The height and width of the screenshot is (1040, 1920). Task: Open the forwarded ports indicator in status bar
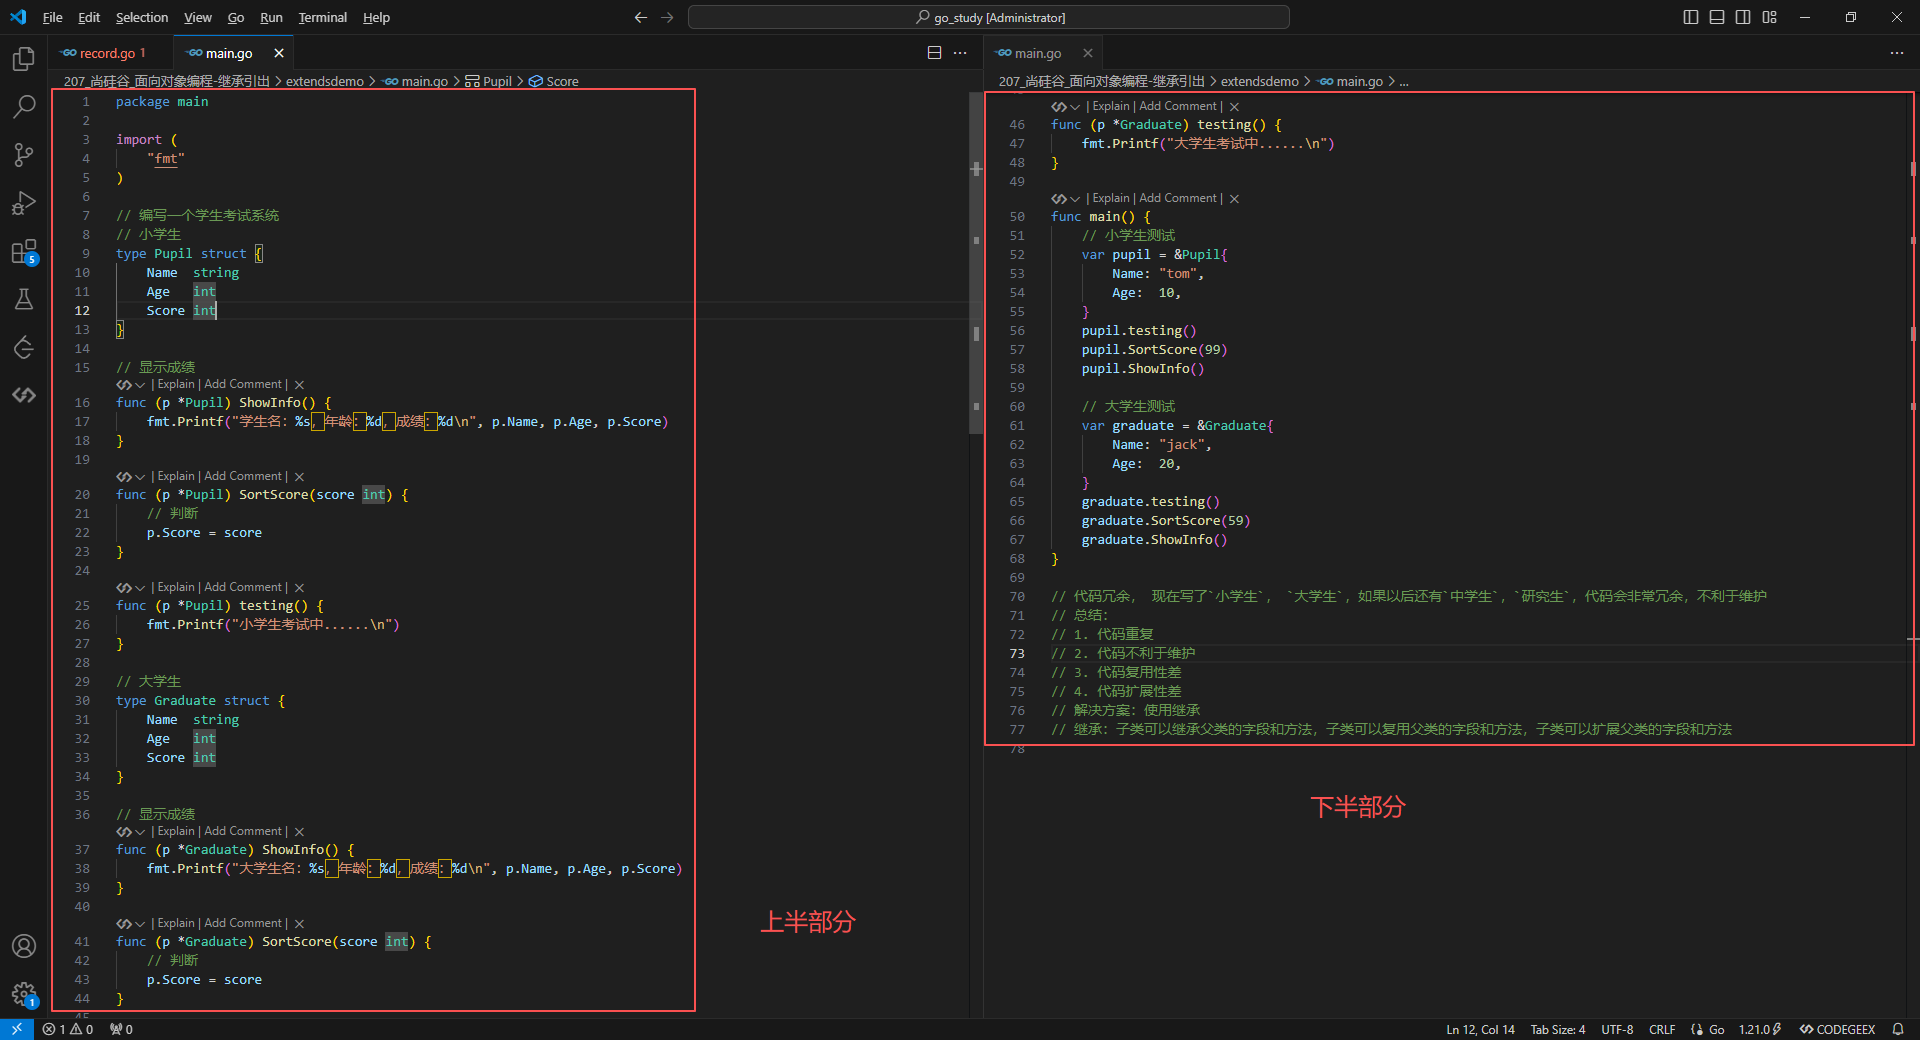click(121, 1029)
